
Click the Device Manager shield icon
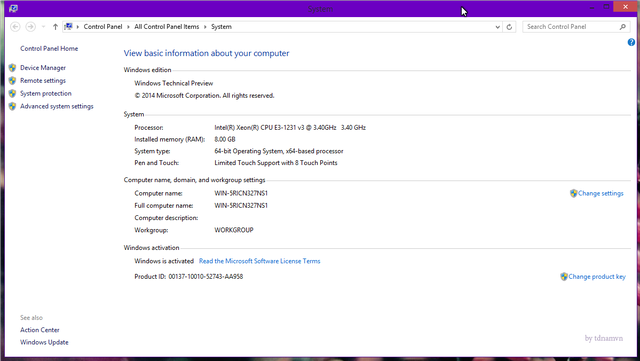pyautogui.click(x=12, y=68)
